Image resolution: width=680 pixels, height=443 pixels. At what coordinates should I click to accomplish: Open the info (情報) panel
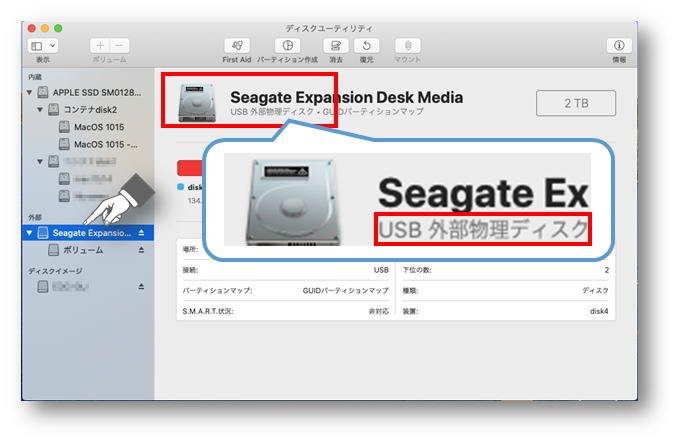click(x=619, y=46)
